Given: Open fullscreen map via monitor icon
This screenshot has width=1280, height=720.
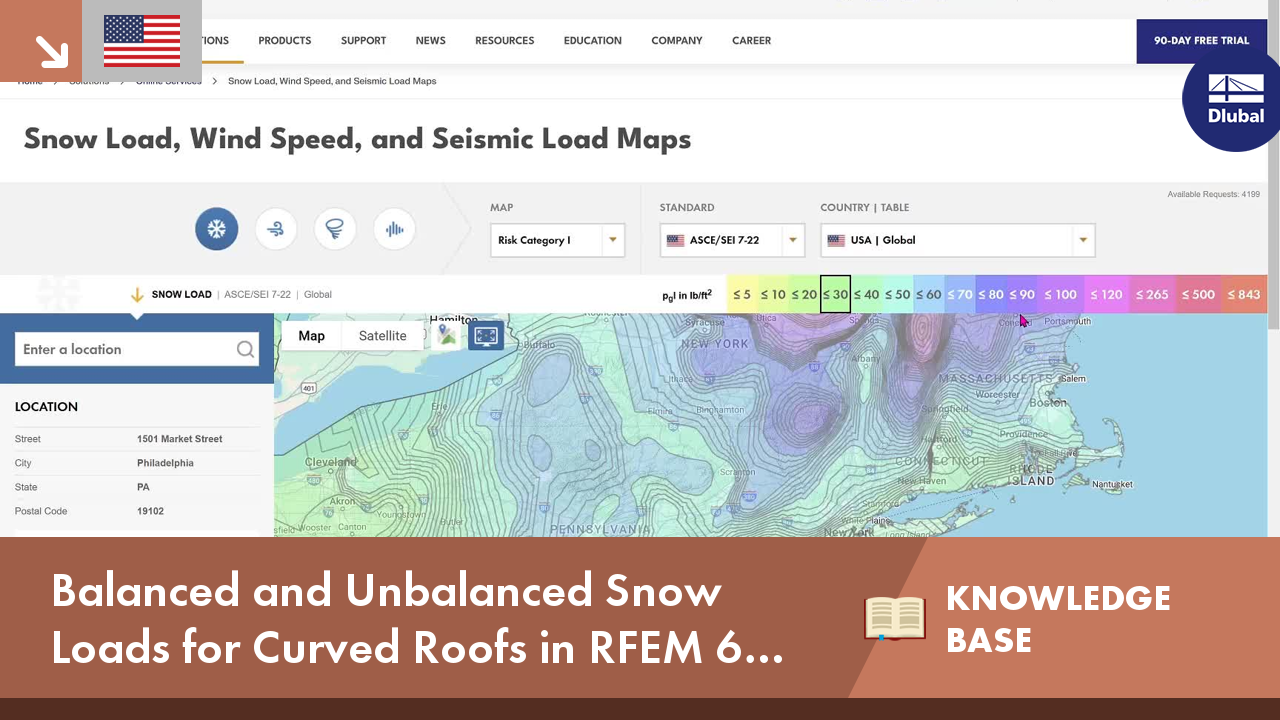Looking at the screenshot, I should 486,336.
